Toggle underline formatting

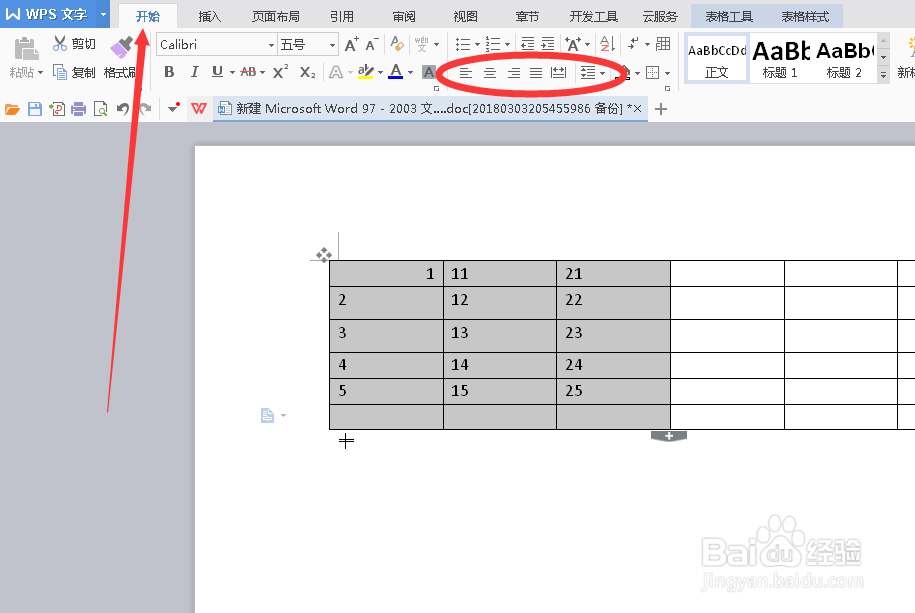[x=218, y=72]
